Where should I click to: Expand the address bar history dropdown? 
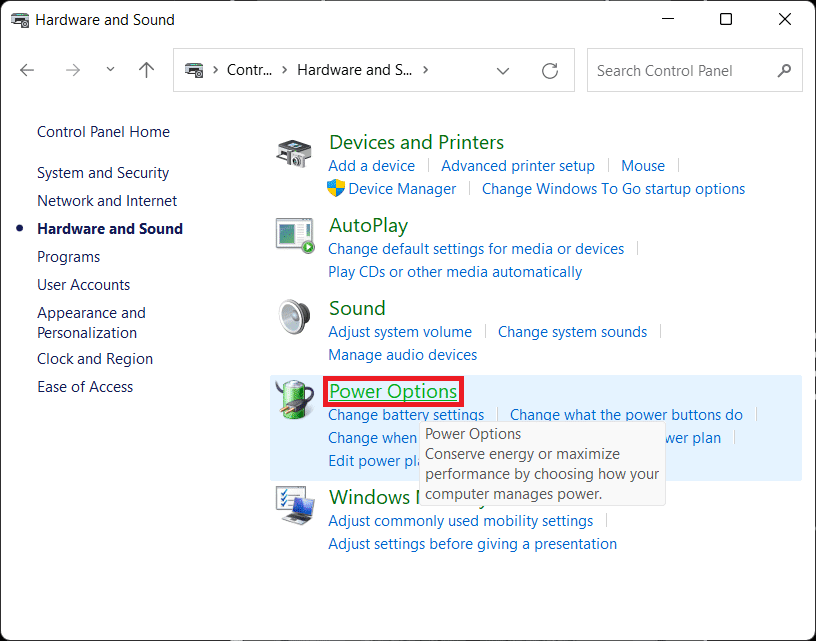(503, 71)
